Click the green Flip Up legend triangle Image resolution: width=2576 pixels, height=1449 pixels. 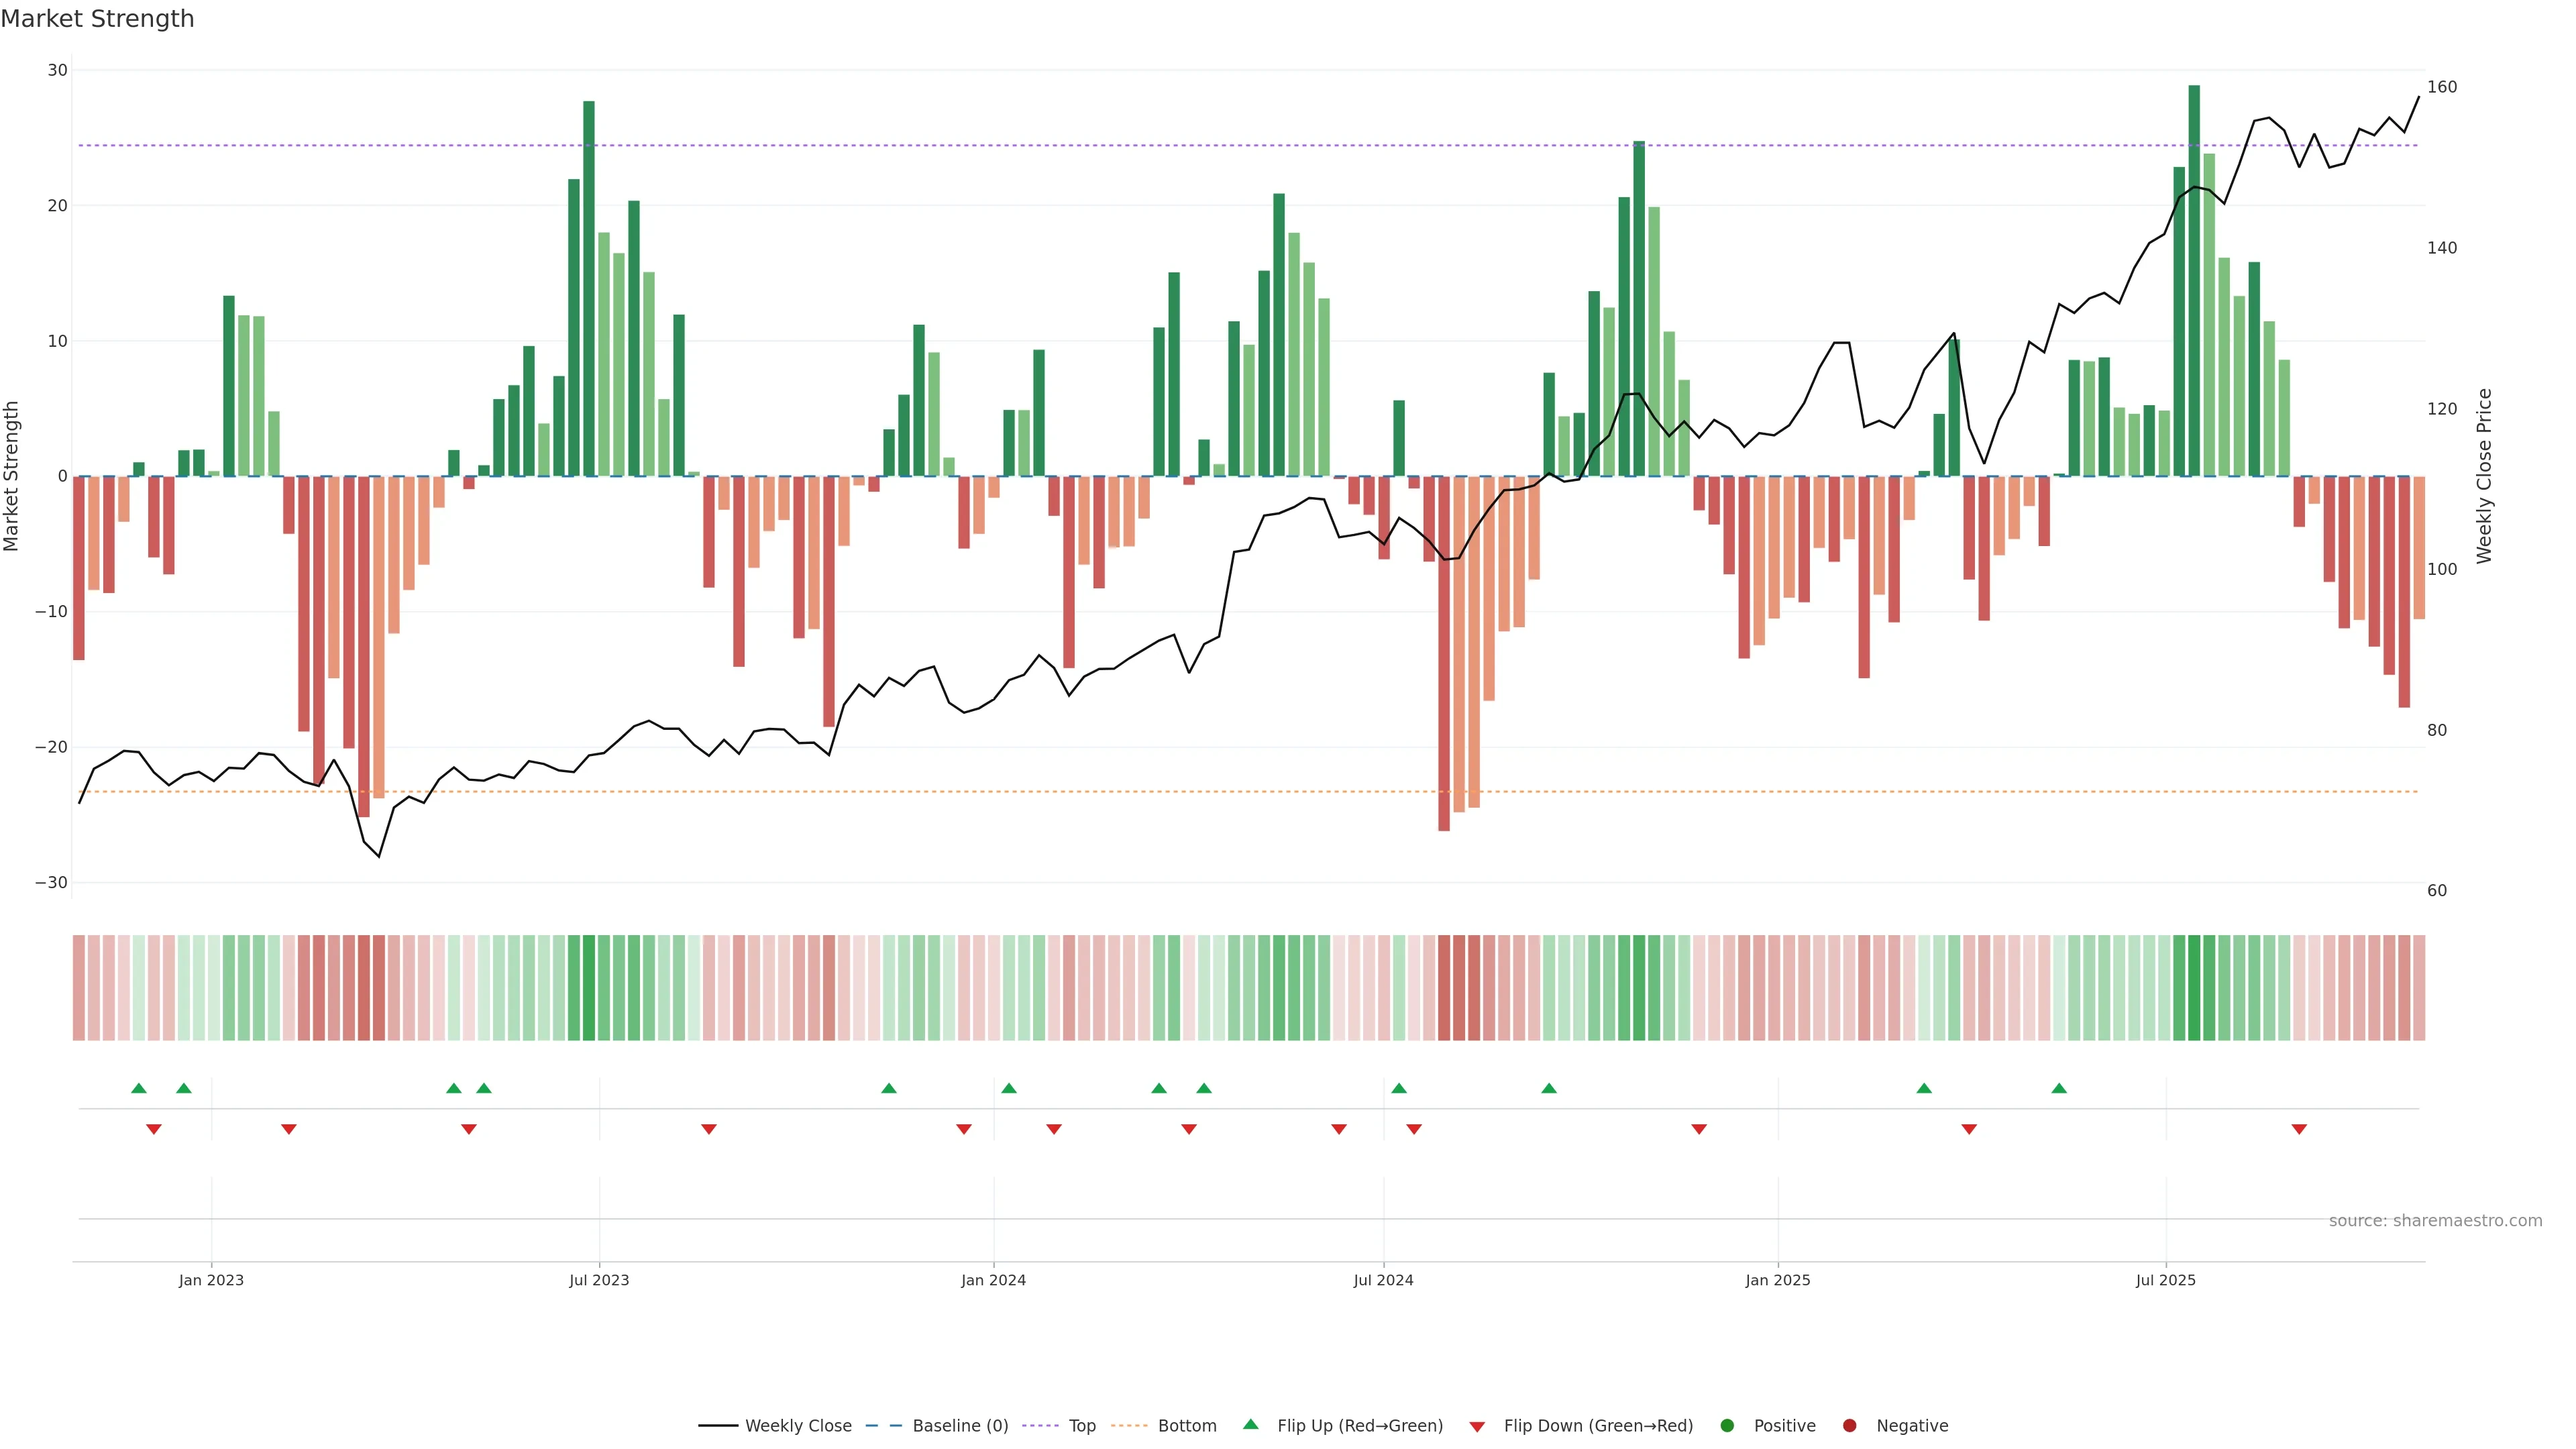coord(1250,1424)
